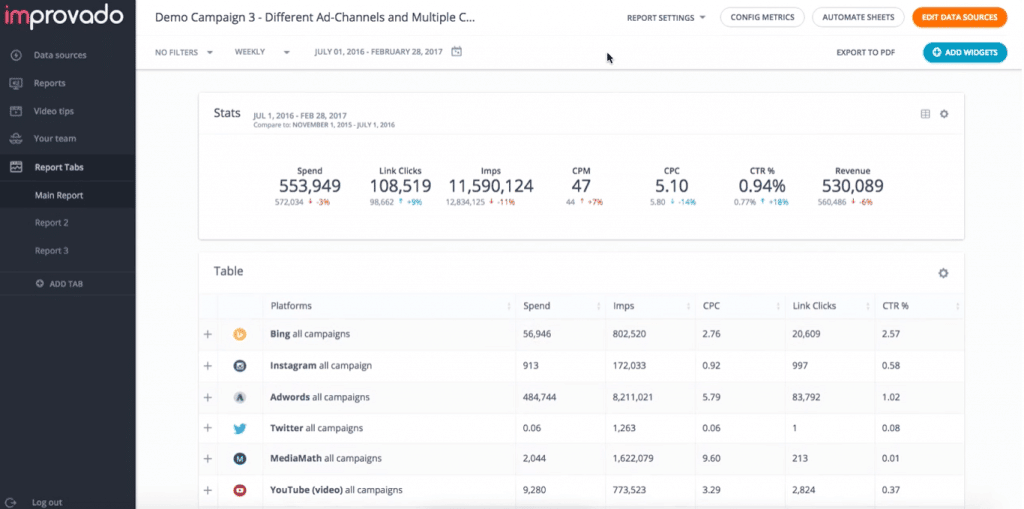Click the Data sources sidebar icon
Viewport: 1024px width, 509px height.
(x=16, y=55)
